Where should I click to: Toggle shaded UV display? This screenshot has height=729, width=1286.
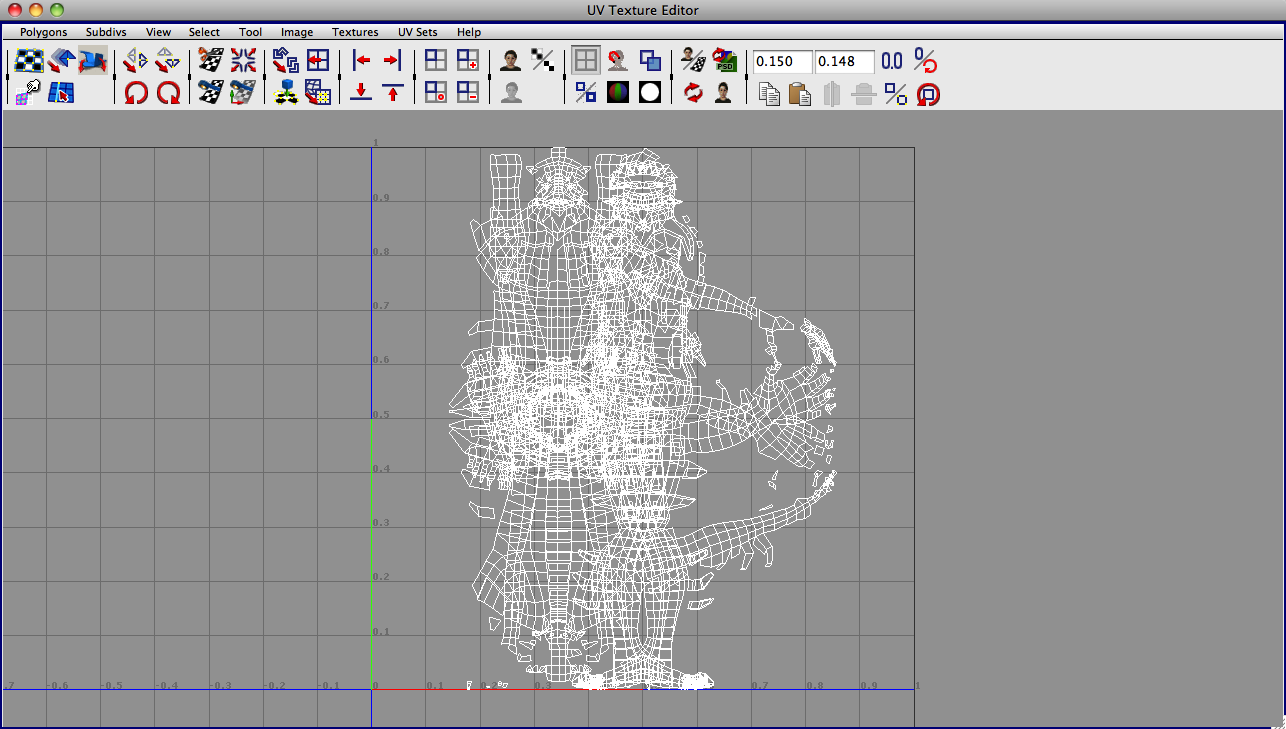point(650,60)
